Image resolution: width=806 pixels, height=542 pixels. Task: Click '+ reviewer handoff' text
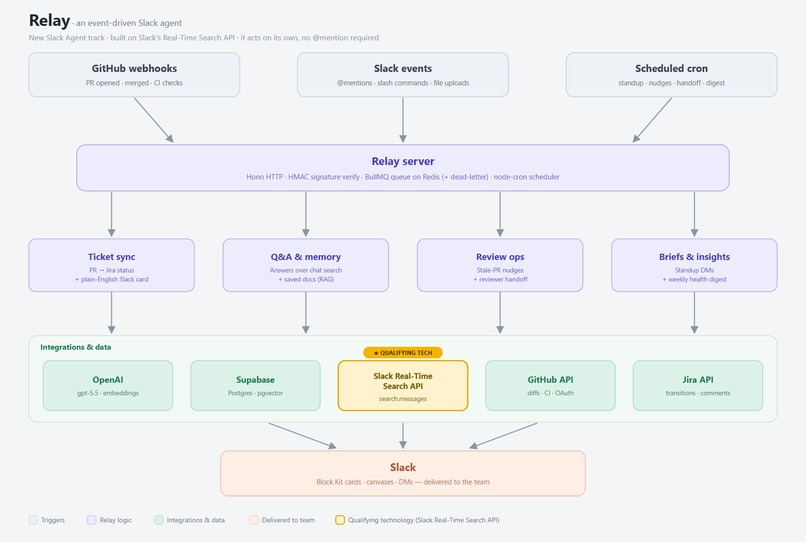(x=500, y=279)
